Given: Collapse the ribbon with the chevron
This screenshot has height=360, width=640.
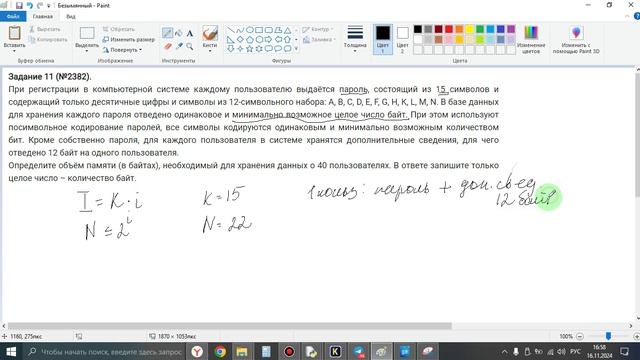Looking at the screenshot, I should pyautogui.click(x=627, y=16).
